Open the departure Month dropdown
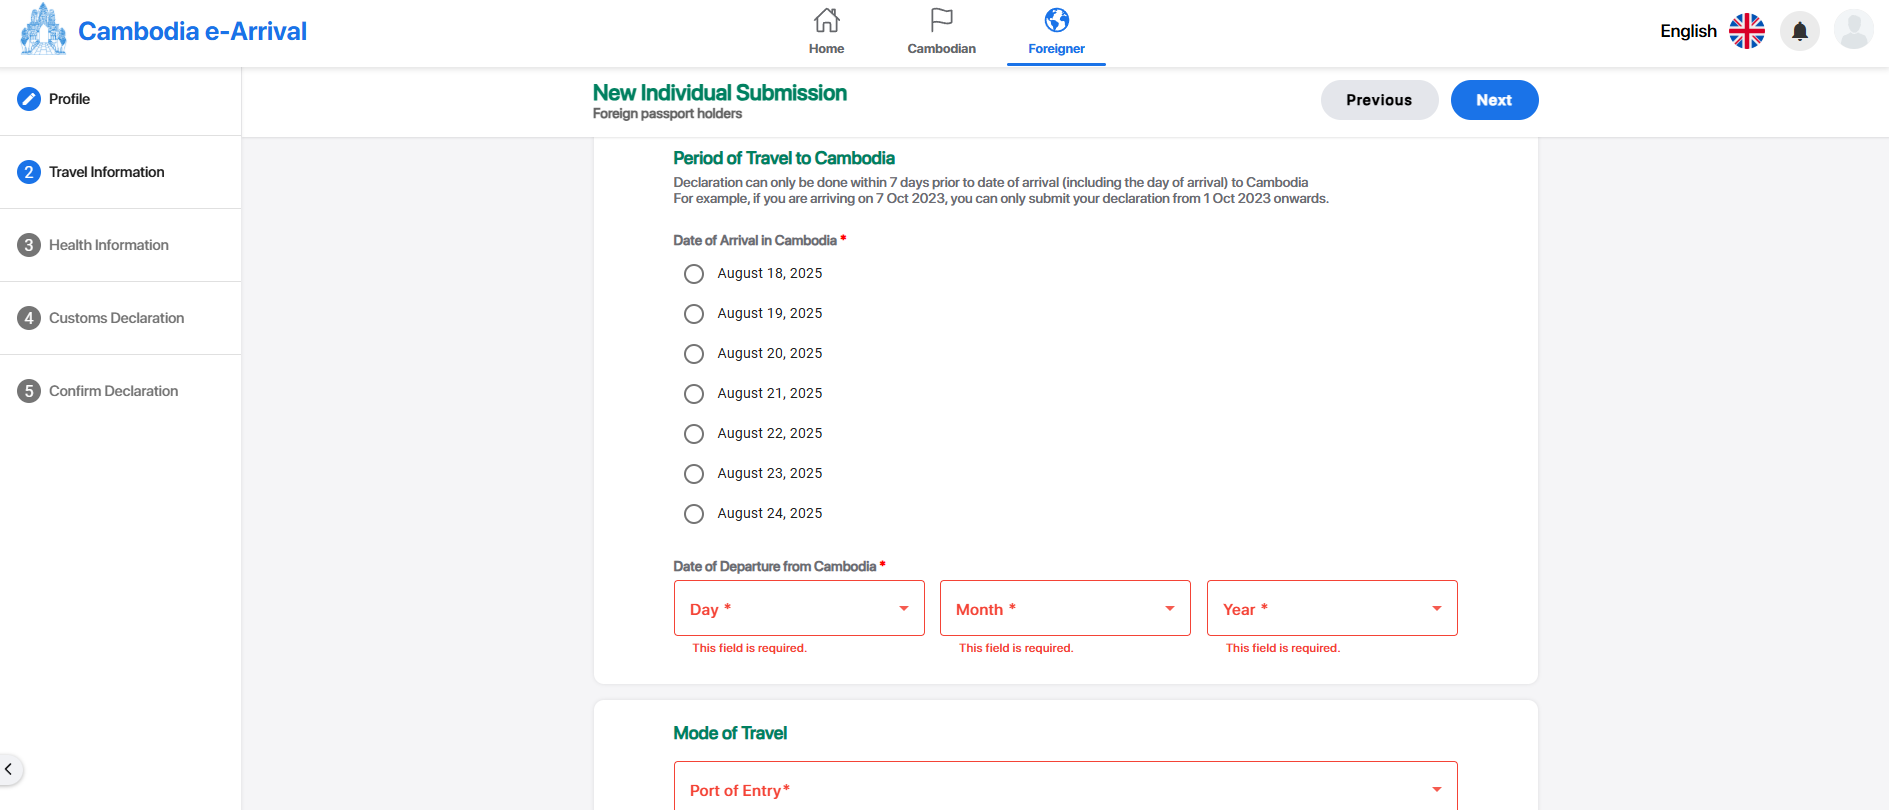Image resolution: width=1889 pixels, height=810 pixels. pyautogui.click(x=1064, y=608)
